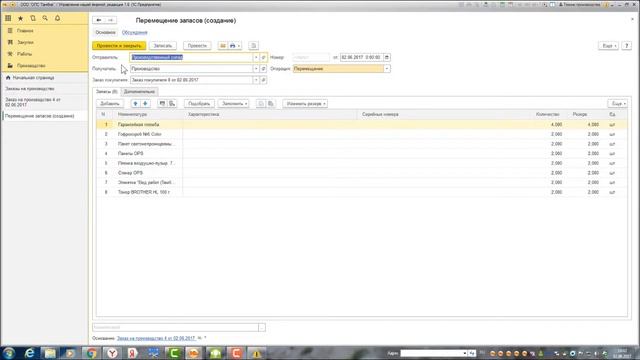The height and width of the screenshot is (360, 640).
Task: Focus the Отправитель input field
Action: coord(191,58)
